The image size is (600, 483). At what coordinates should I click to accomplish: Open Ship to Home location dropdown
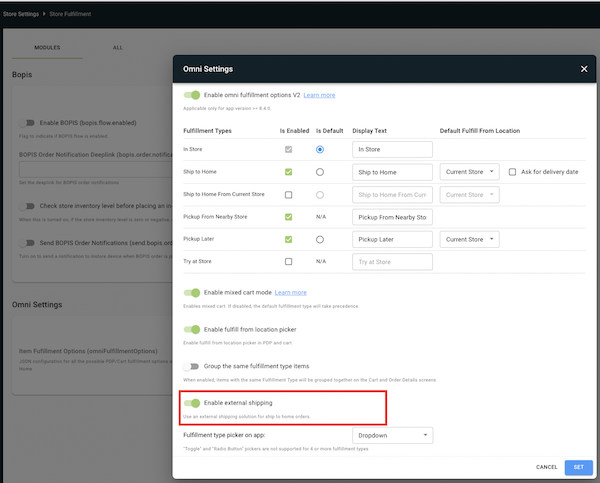coord(470,172)
